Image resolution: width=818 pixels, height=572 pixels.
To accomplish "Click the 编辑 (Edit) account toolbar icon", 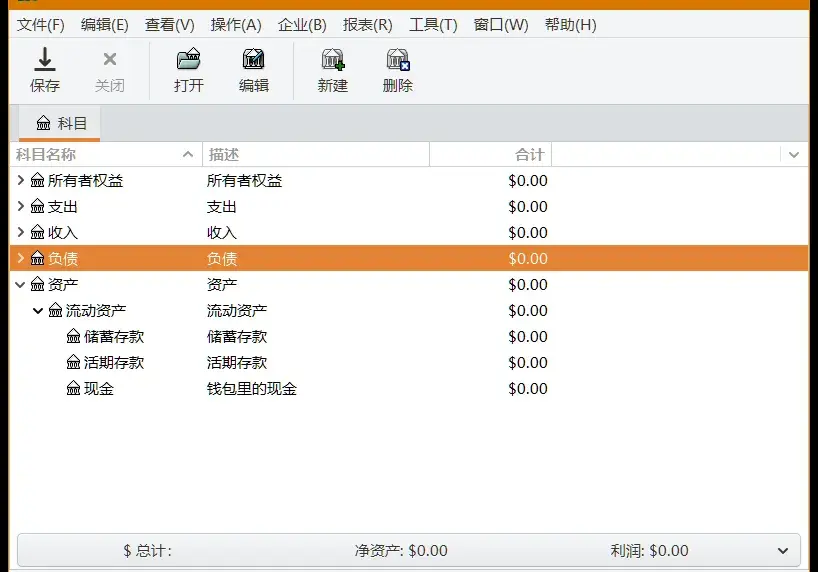I will 254,59.
